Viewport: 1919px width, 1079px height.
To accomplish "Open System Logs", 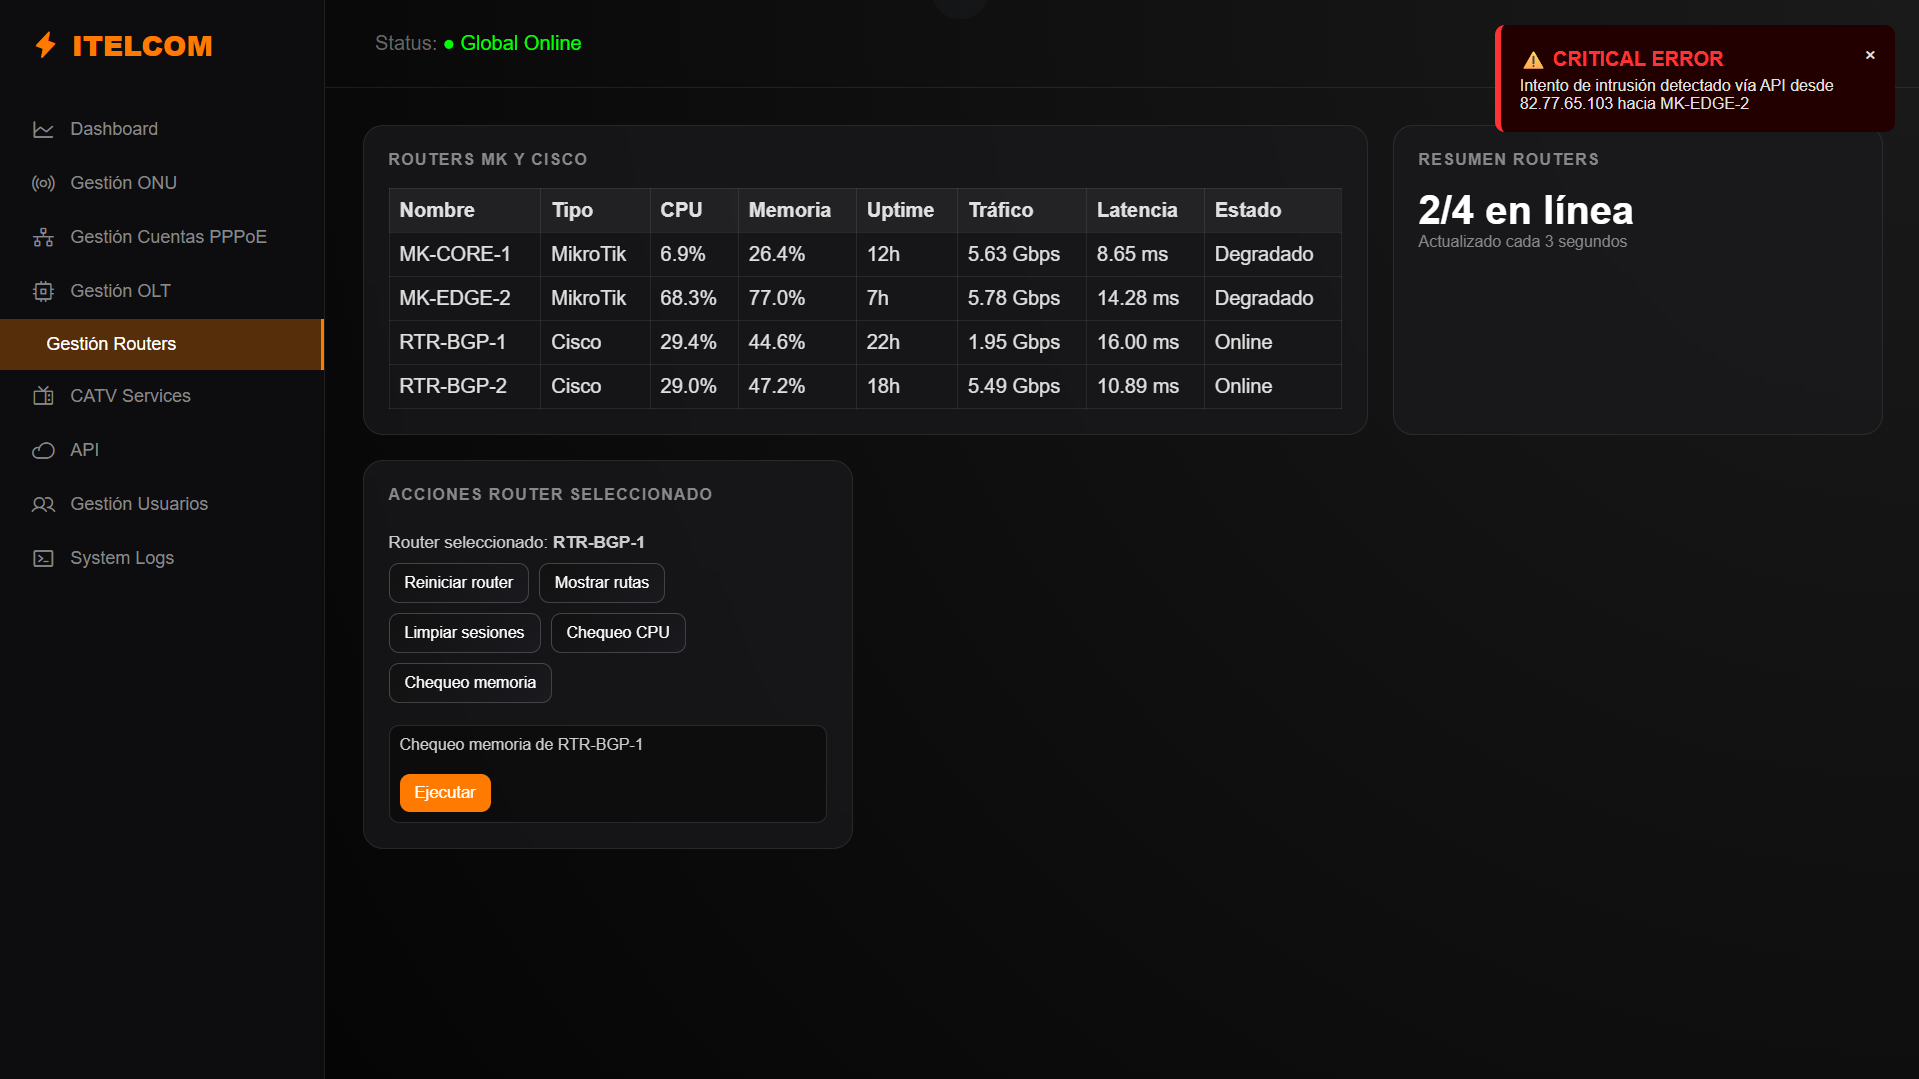I will coord(162,558).
